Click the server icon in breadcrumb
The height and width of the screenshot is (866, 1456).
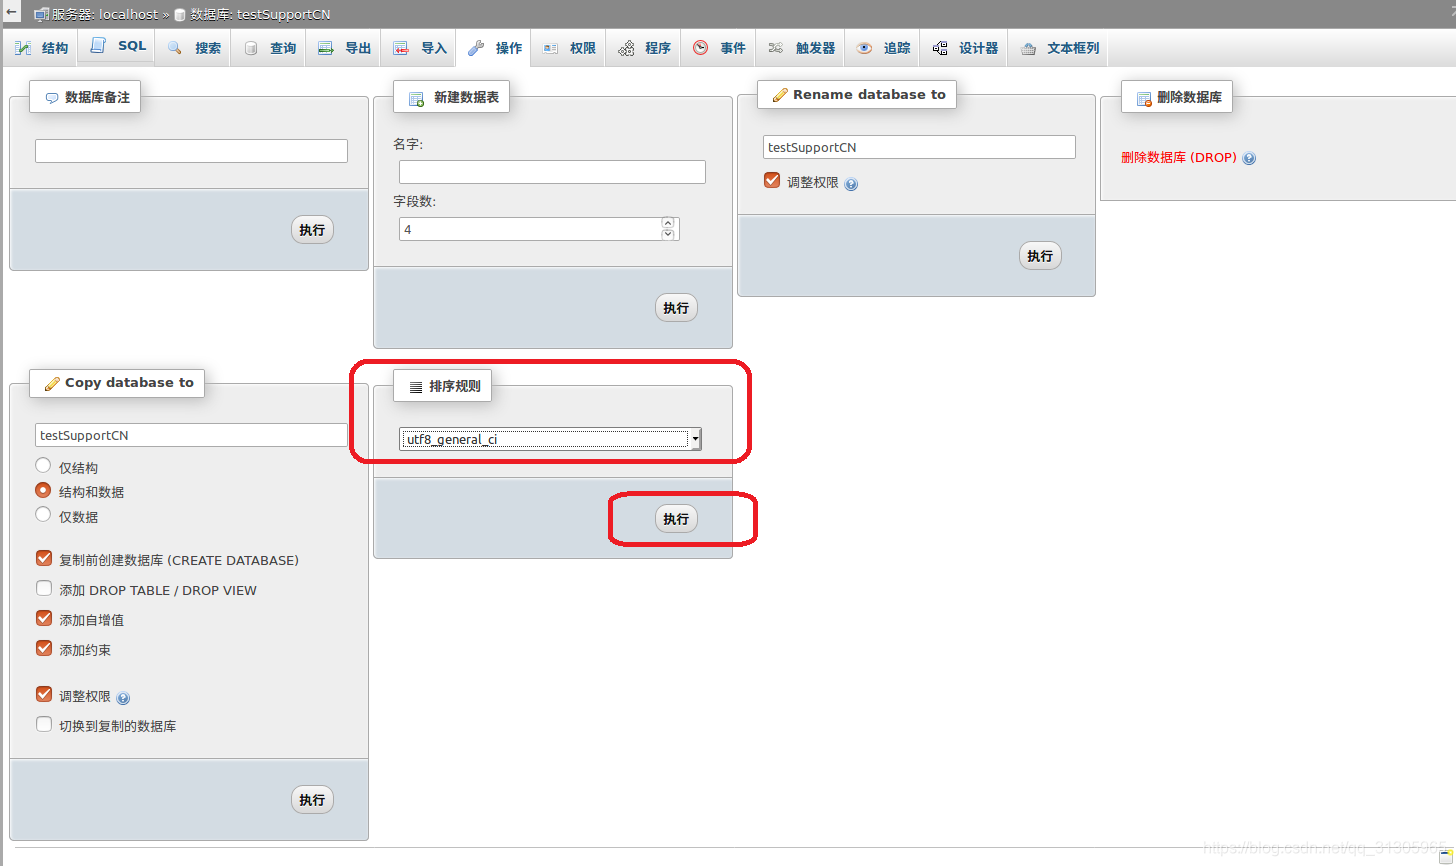41,15
